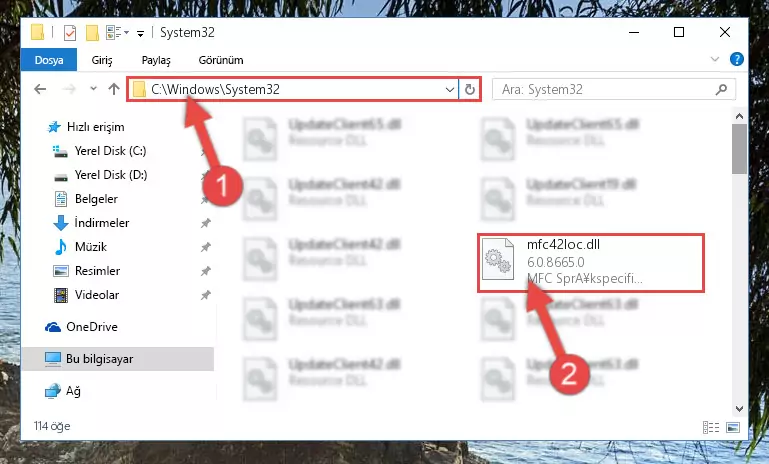Open the Dosya menu tab
769x464 pixels.
[x=49, y=60]
